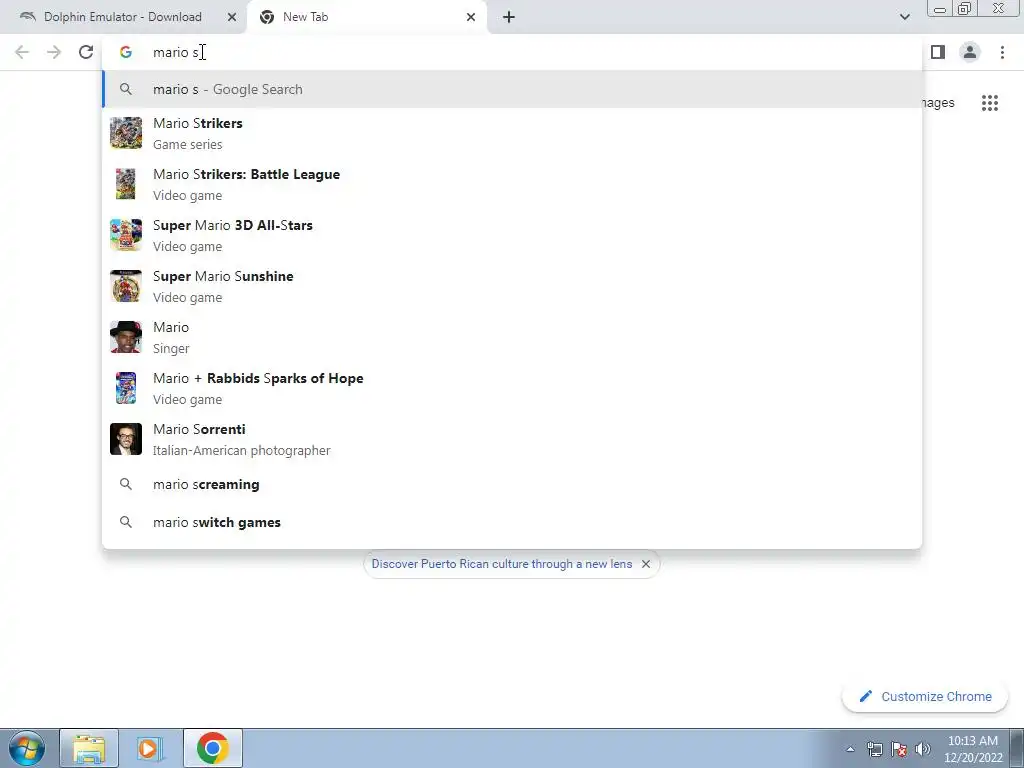This screenshot has width=1024, height=768.
Task: Click the Mario singer photo thumbnail
Action: click(x=126, y=337)
